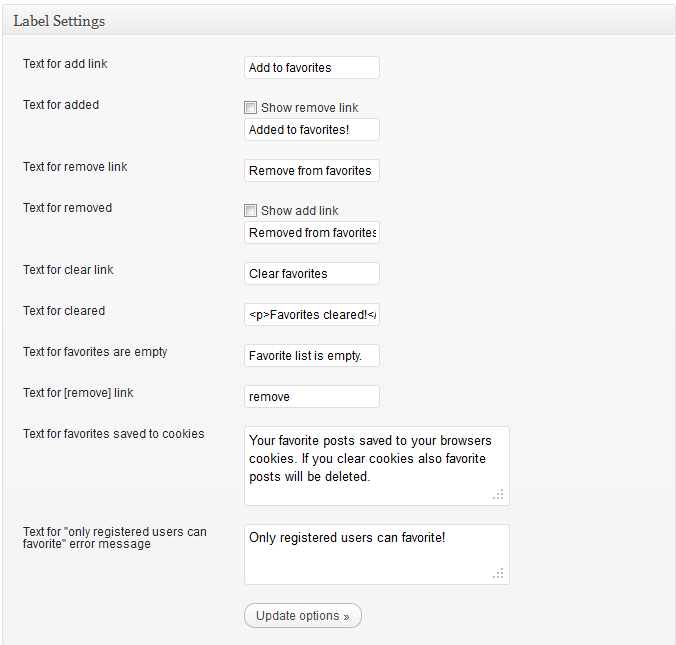This screenshot has width=676, height=645.
Task: Grab the resize handle of registered-users textarea
Action: click(x=499, y=573)
